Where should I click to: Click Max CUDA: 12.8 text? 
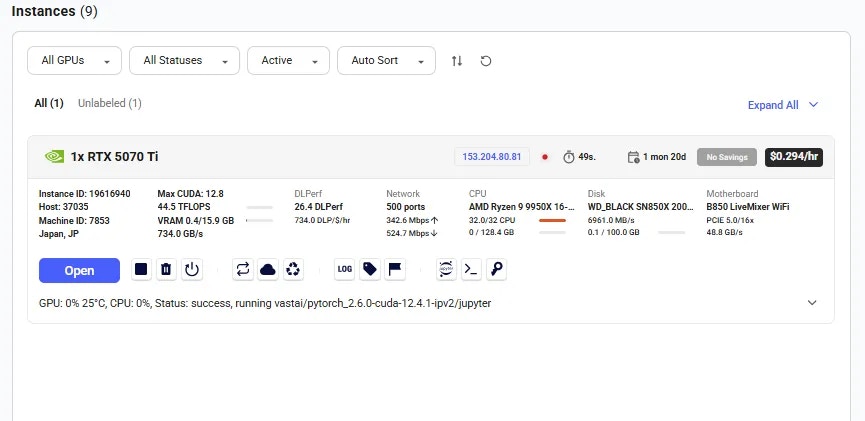tap(190, 194)
